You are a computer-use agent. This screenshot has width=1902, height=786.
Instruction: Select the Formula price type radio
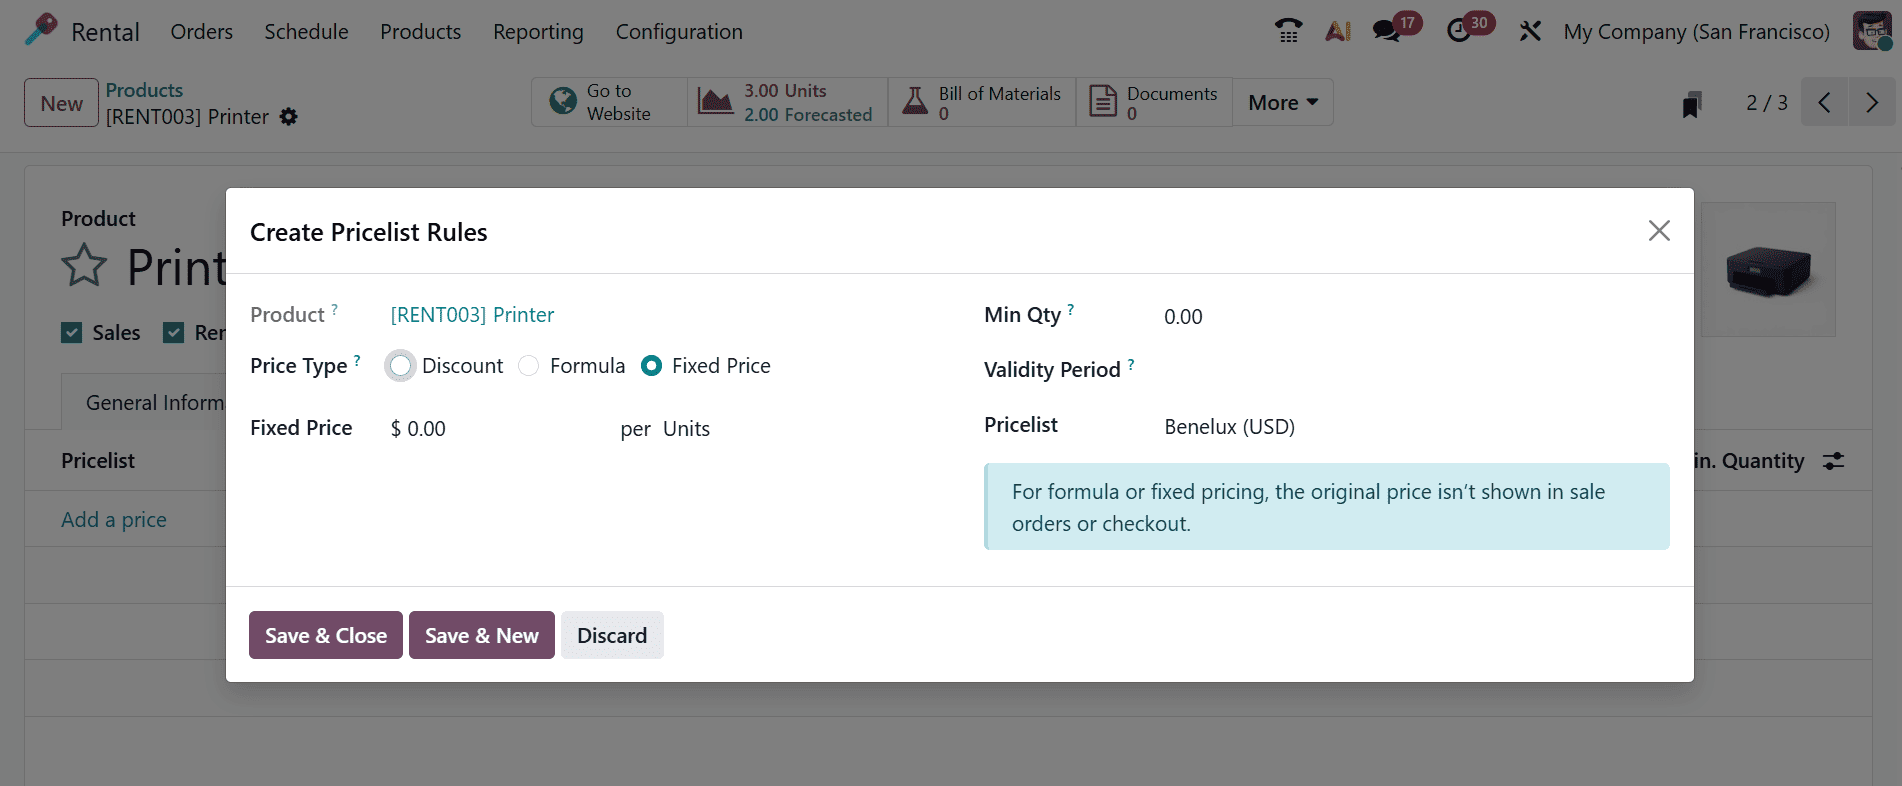529,366
